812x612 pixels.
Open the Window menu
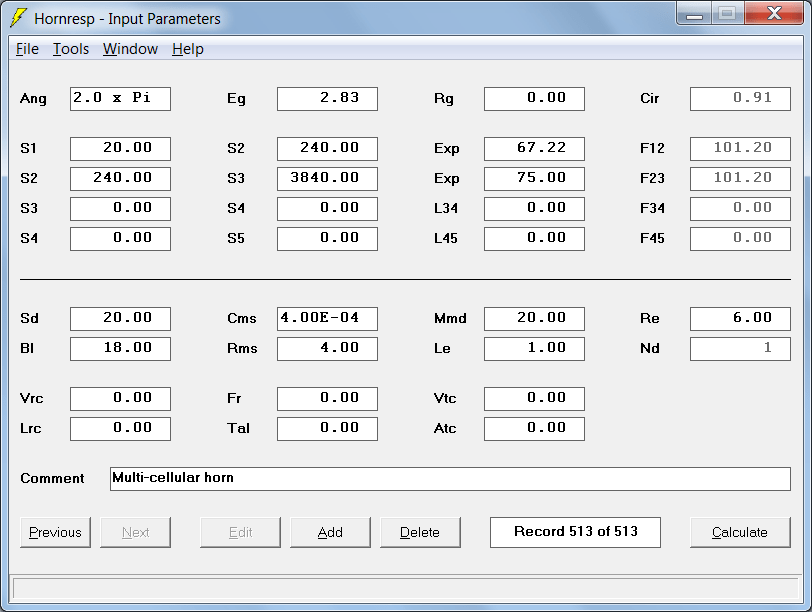point(130,49)
